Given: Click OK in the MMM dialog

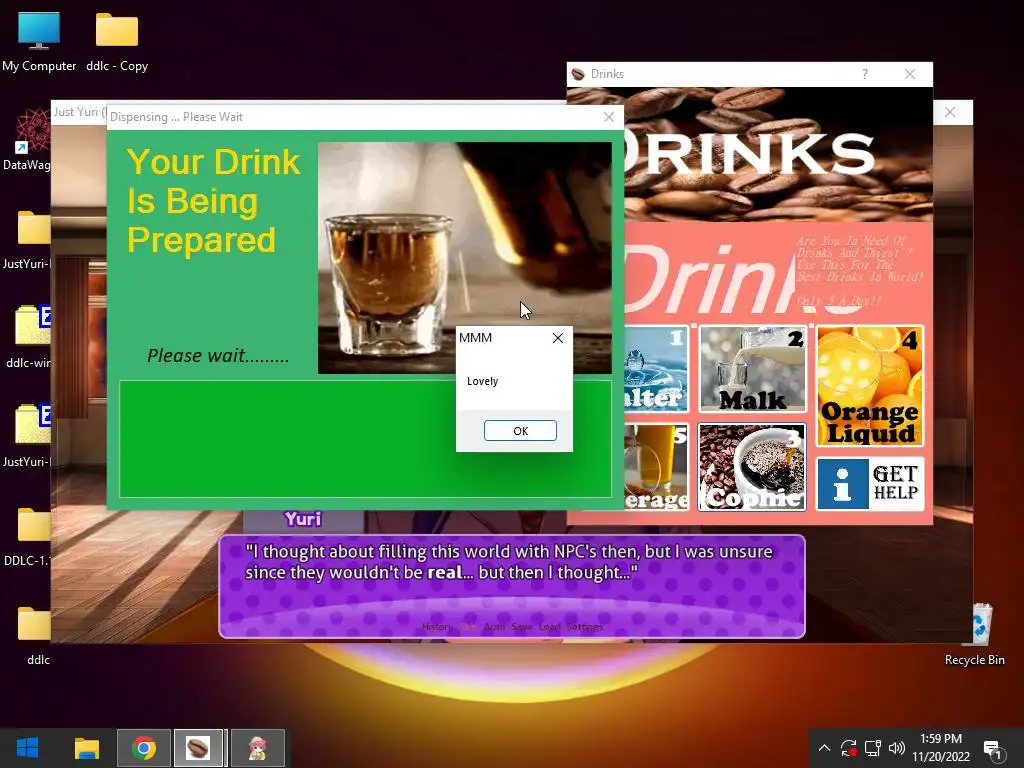Looking at the screenshot, I should (x=520, y=430).
